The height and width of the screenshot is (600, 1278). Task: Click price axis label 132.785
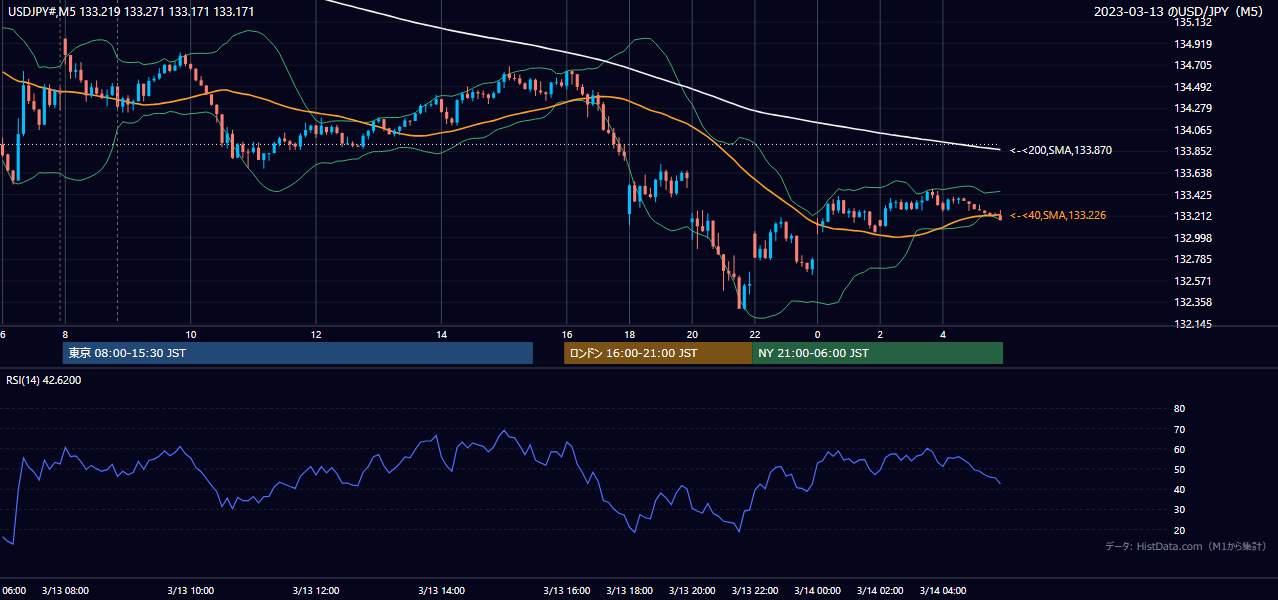coord(1193,259)
